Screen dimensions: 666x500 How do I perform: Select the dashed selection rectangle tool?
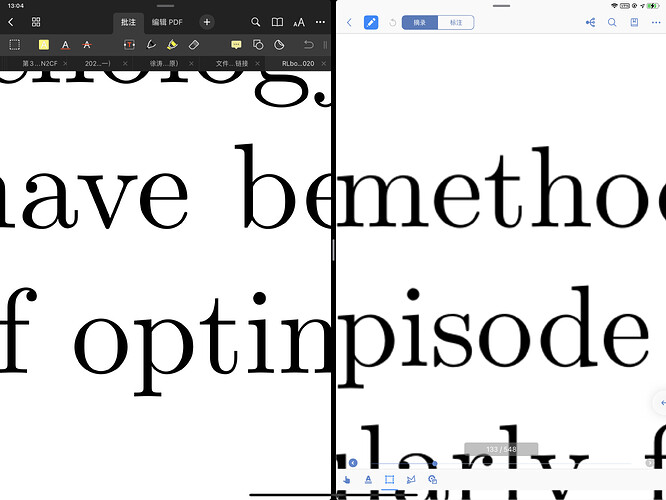pyautogui.click(x=14, y=45)
